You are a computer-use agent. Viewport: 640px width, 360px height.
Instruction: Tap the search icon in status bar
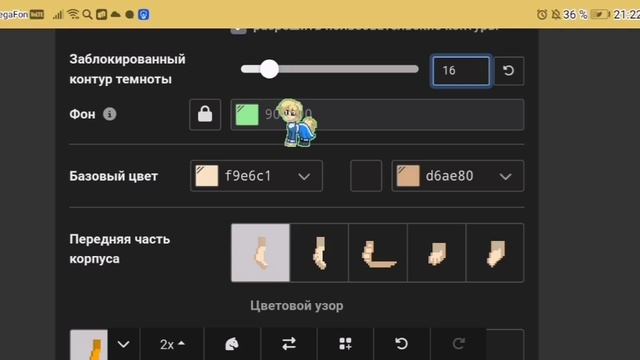pyautogui.click(x=87, y=15)
